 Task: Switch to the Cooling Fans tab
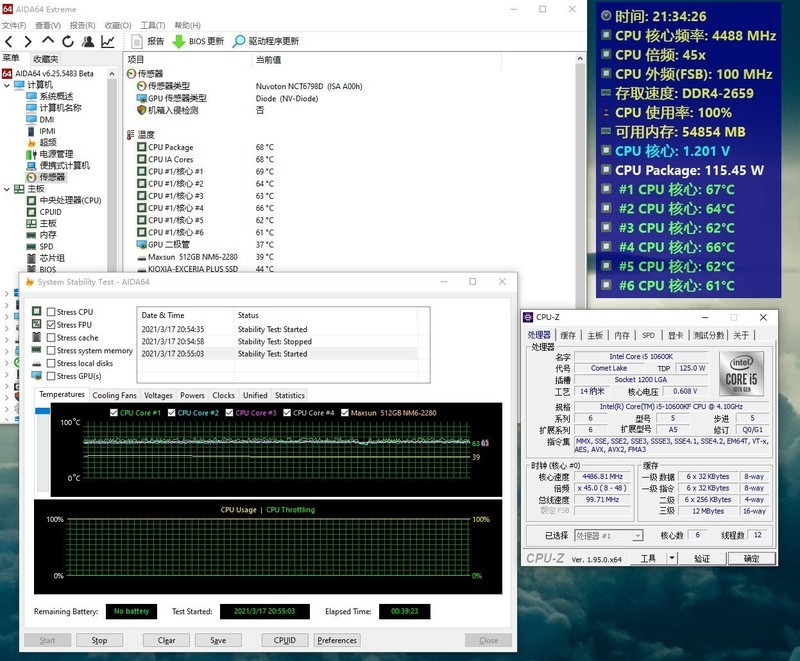(x=114, y=395)
